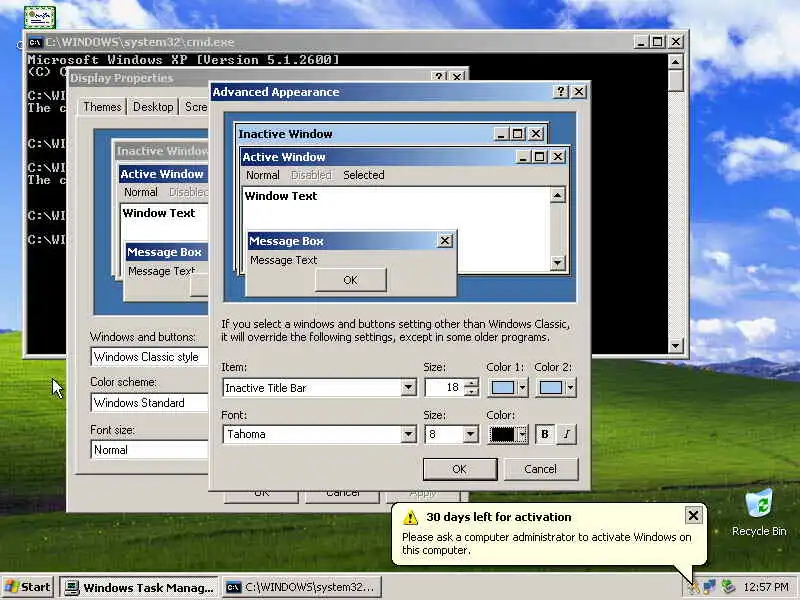Viewport: 800px width, 600px height.
Task: Close the 30 days activation balloon
Action: coord(693,516)
